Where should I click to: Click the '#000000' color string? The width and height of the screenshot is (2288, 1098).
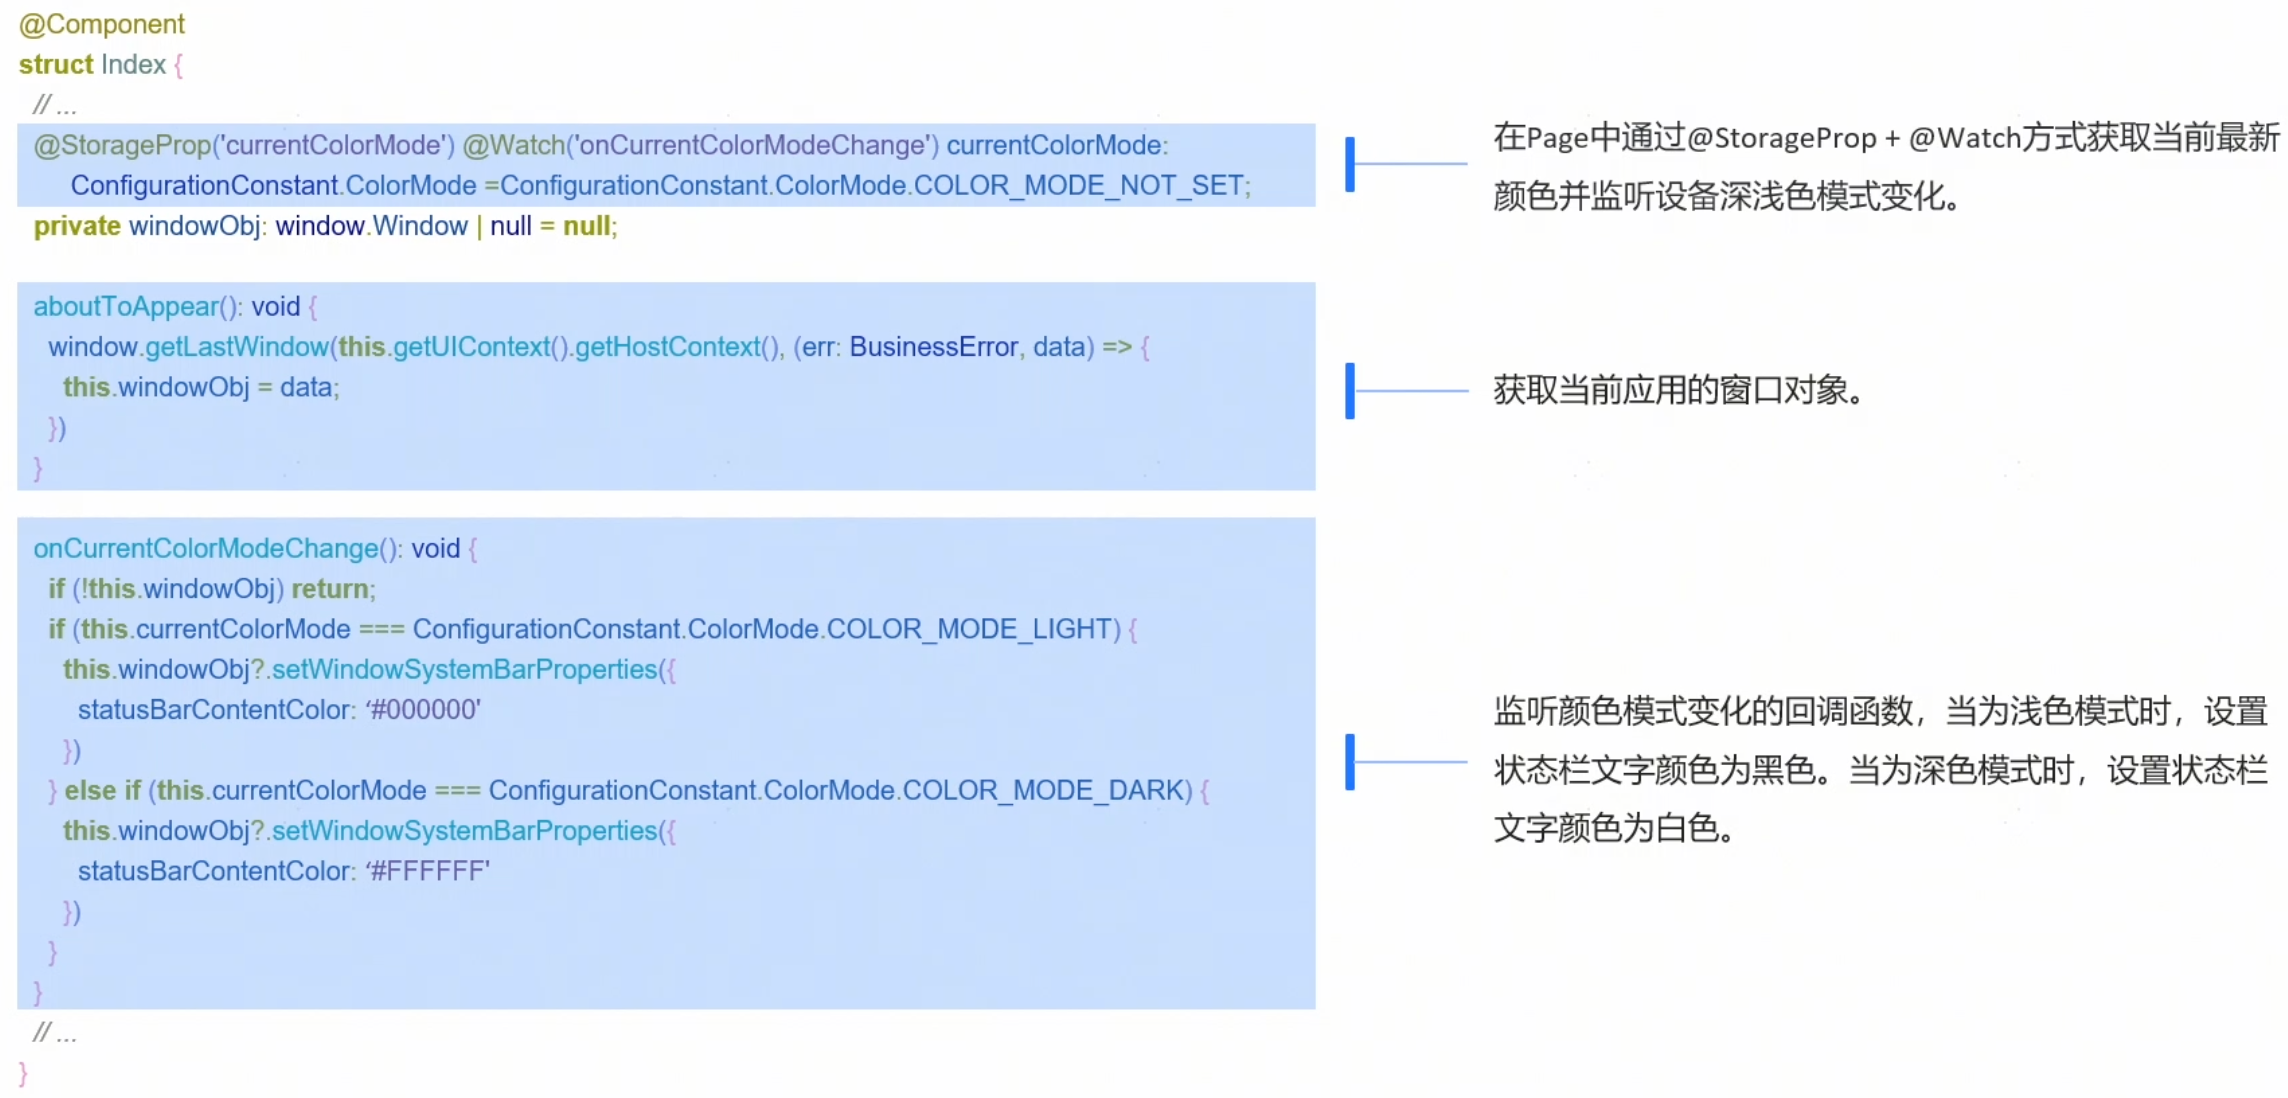click(423, 710)
